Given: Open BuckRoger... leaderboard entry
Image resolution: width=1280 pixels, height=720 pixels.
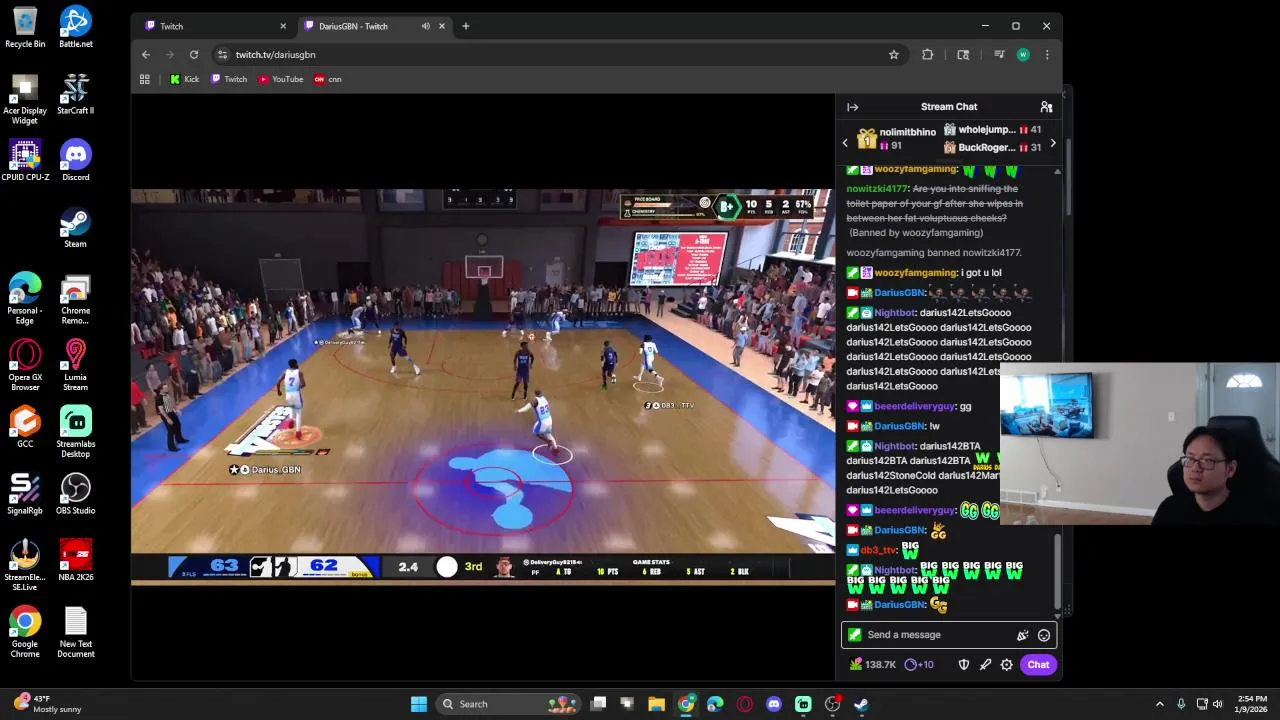Looking at the screenshot, I should [x=993, y=148].
